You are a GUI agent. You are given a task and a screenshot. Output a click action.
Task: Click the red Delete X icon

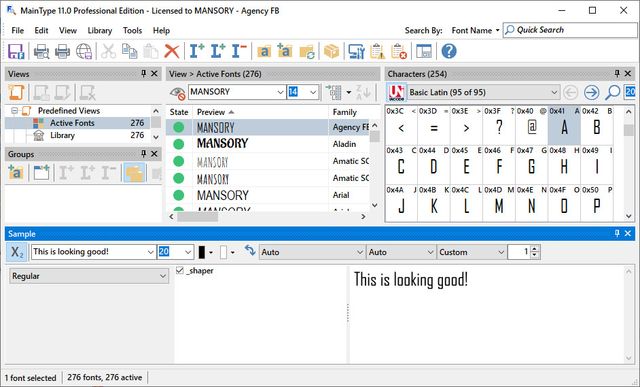172,51
